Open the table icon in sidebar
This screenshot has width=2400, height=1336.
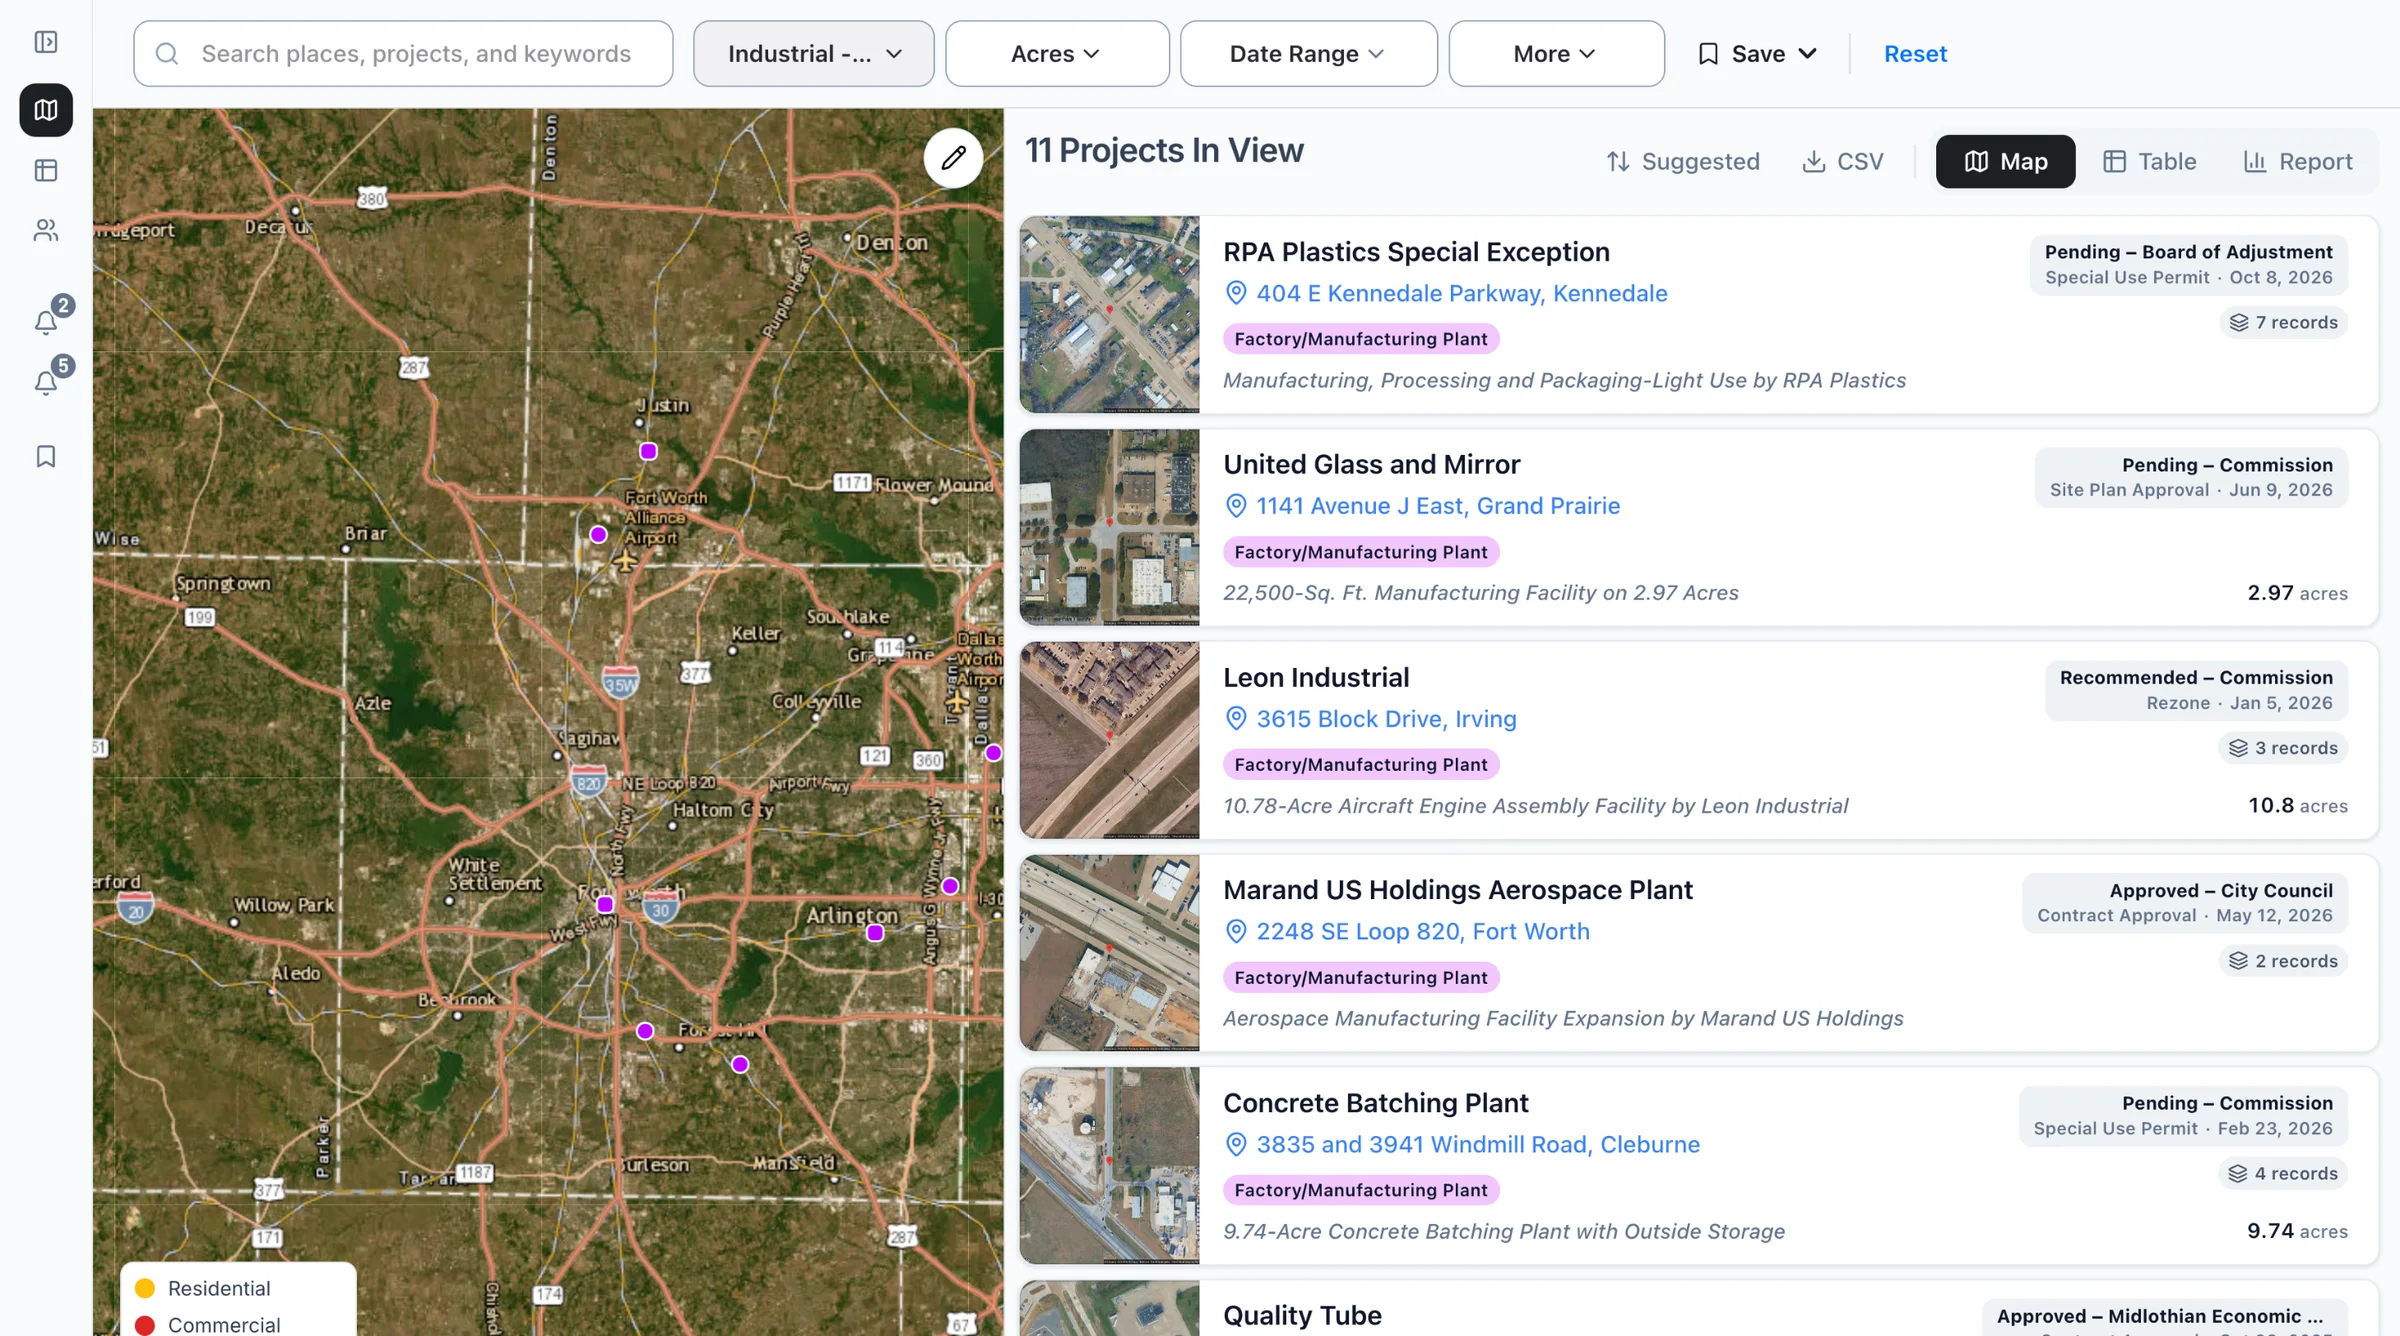pos(46,171)
